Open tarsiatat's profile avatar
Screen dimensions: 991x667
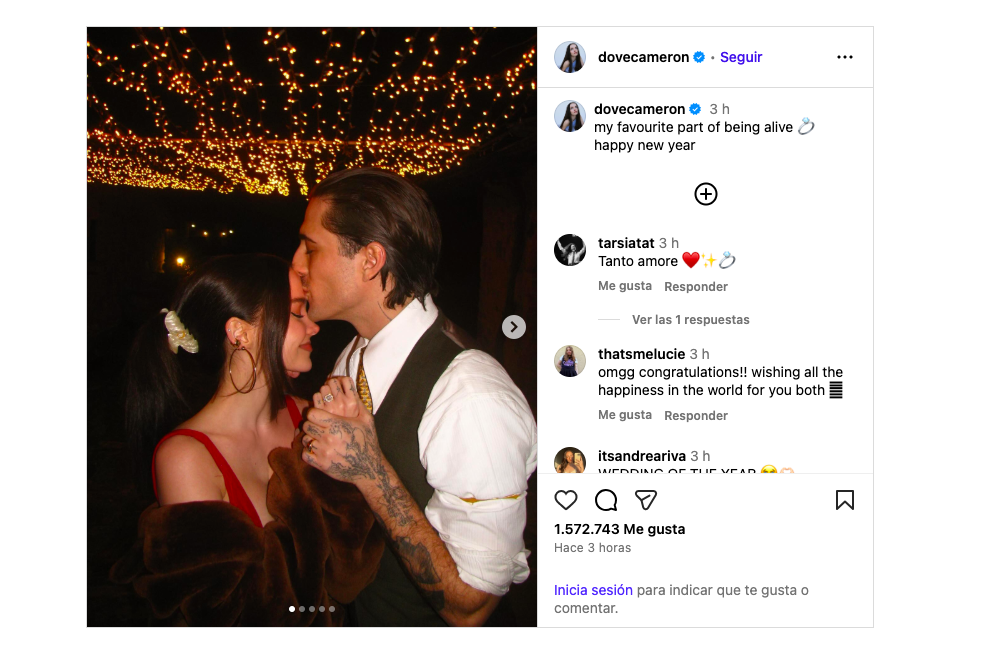tap(570, 250)
